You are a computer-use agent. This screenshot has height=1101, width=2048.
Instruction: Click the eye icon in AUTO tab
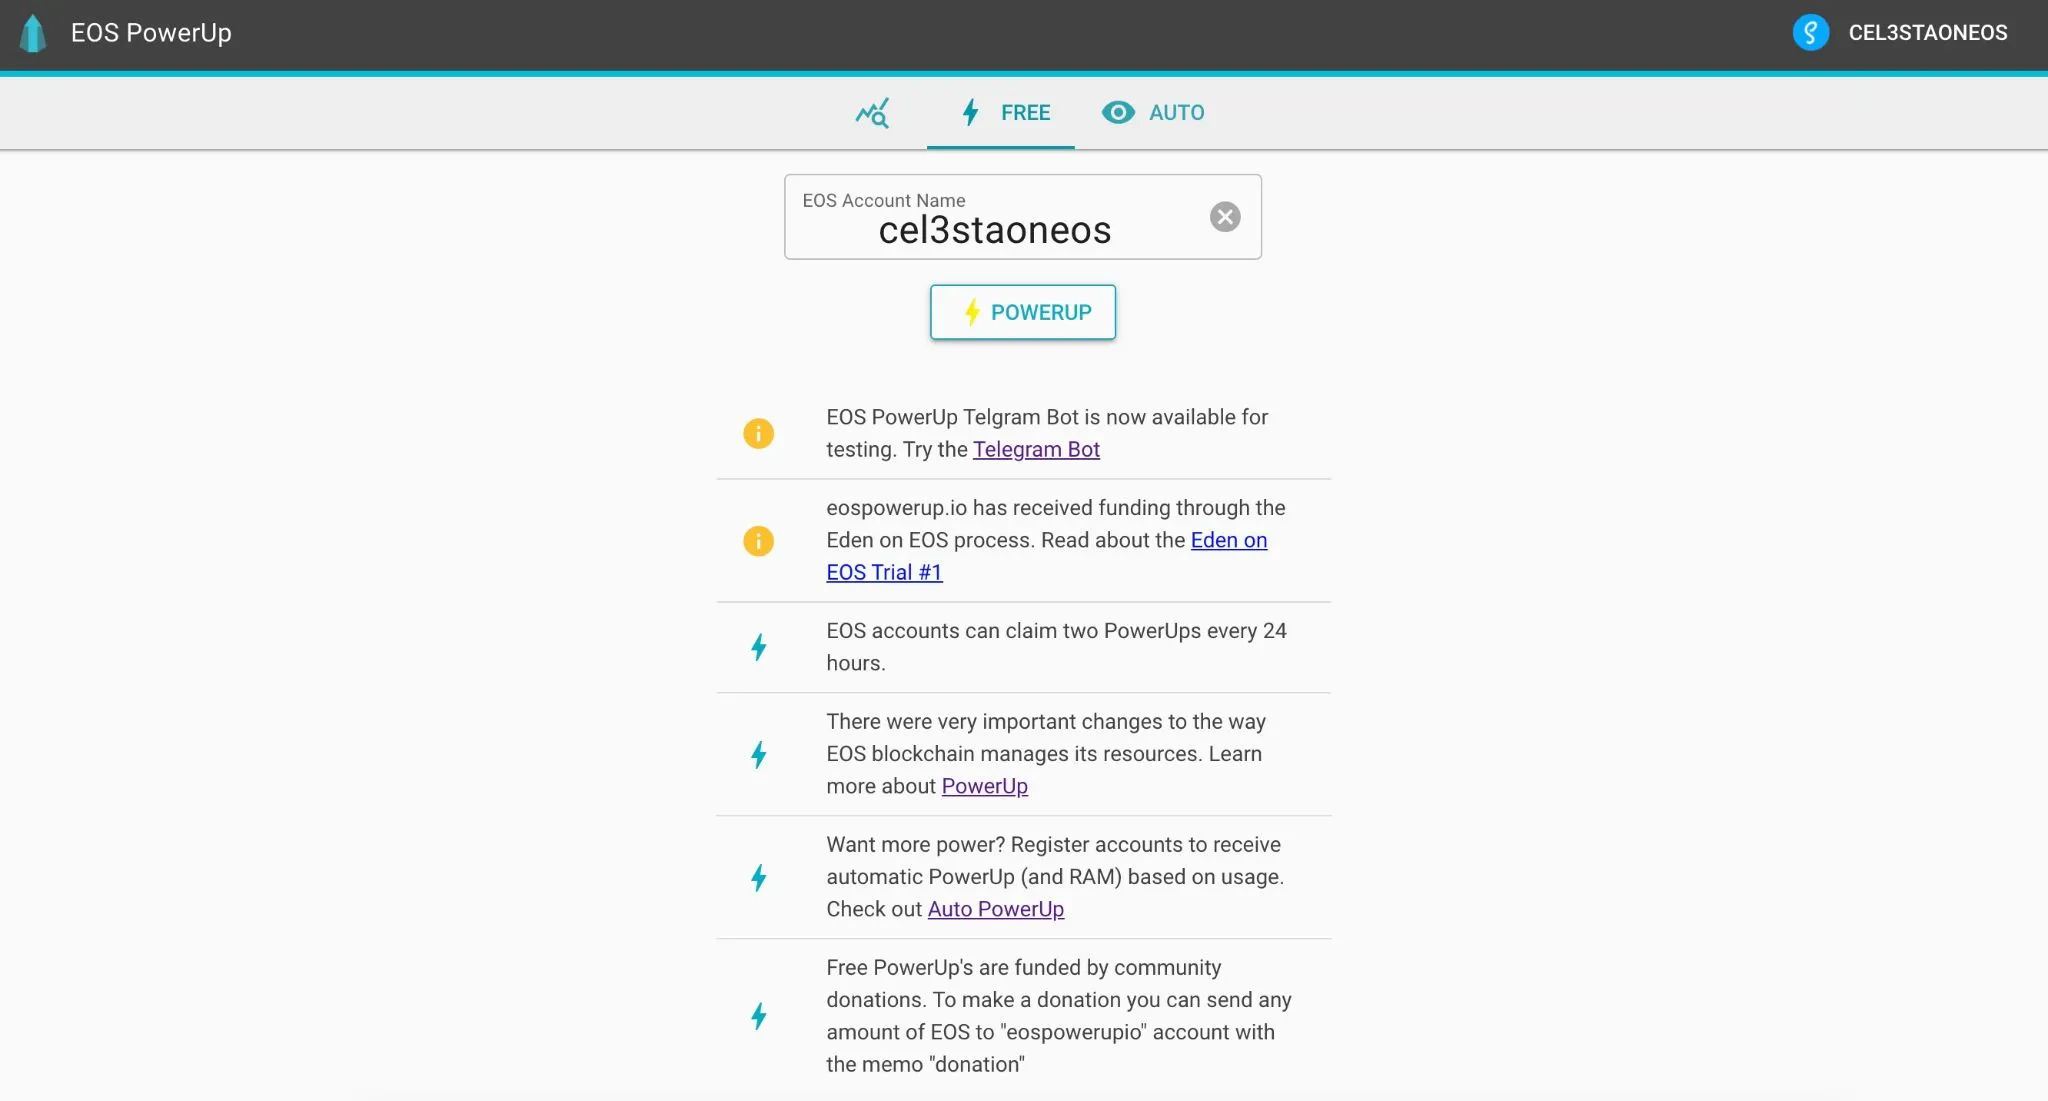[1118, 113]
